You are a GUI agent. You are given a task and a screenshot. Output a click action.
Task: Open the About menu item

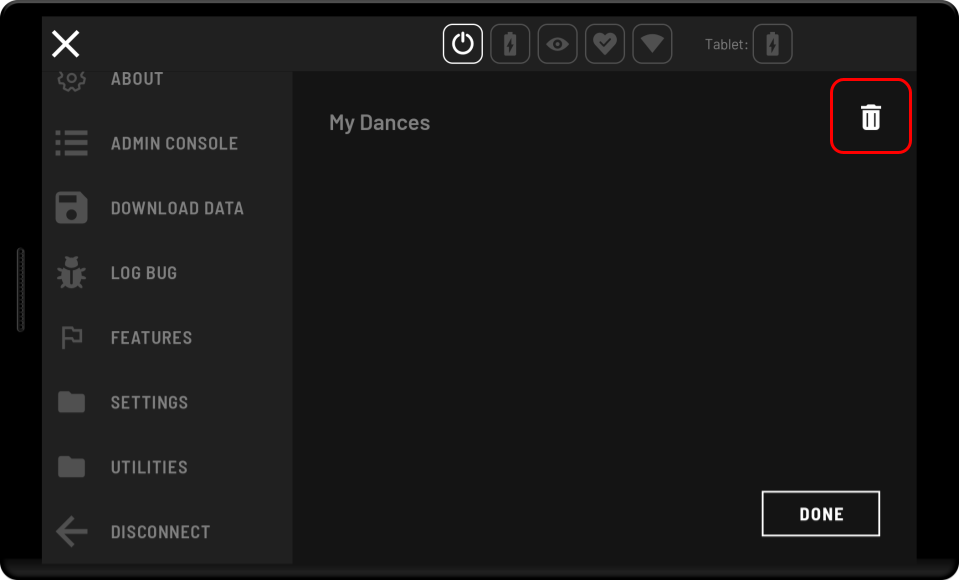coord(137,79)
